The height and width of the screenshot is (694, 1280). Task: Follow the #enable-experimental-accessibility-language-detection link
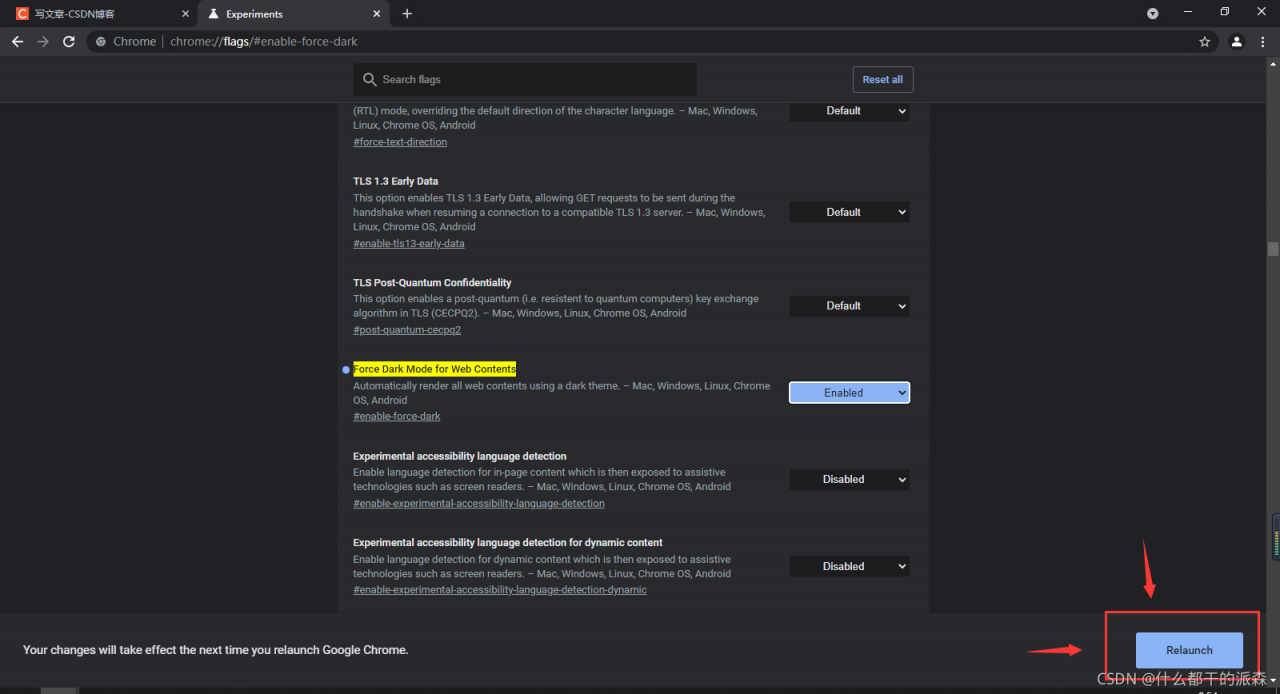coord(479,503)
